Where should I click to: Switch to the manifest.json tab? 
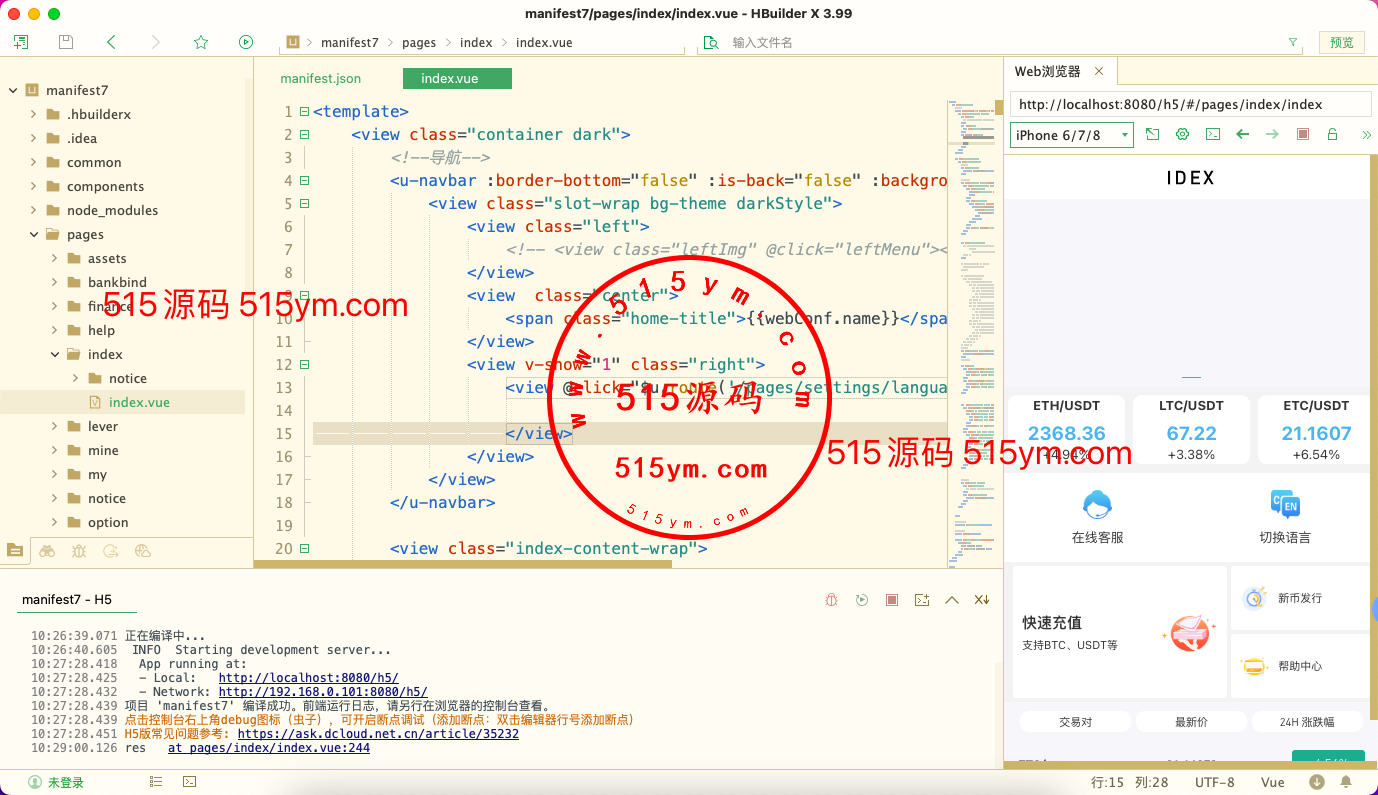click(321, 78)
